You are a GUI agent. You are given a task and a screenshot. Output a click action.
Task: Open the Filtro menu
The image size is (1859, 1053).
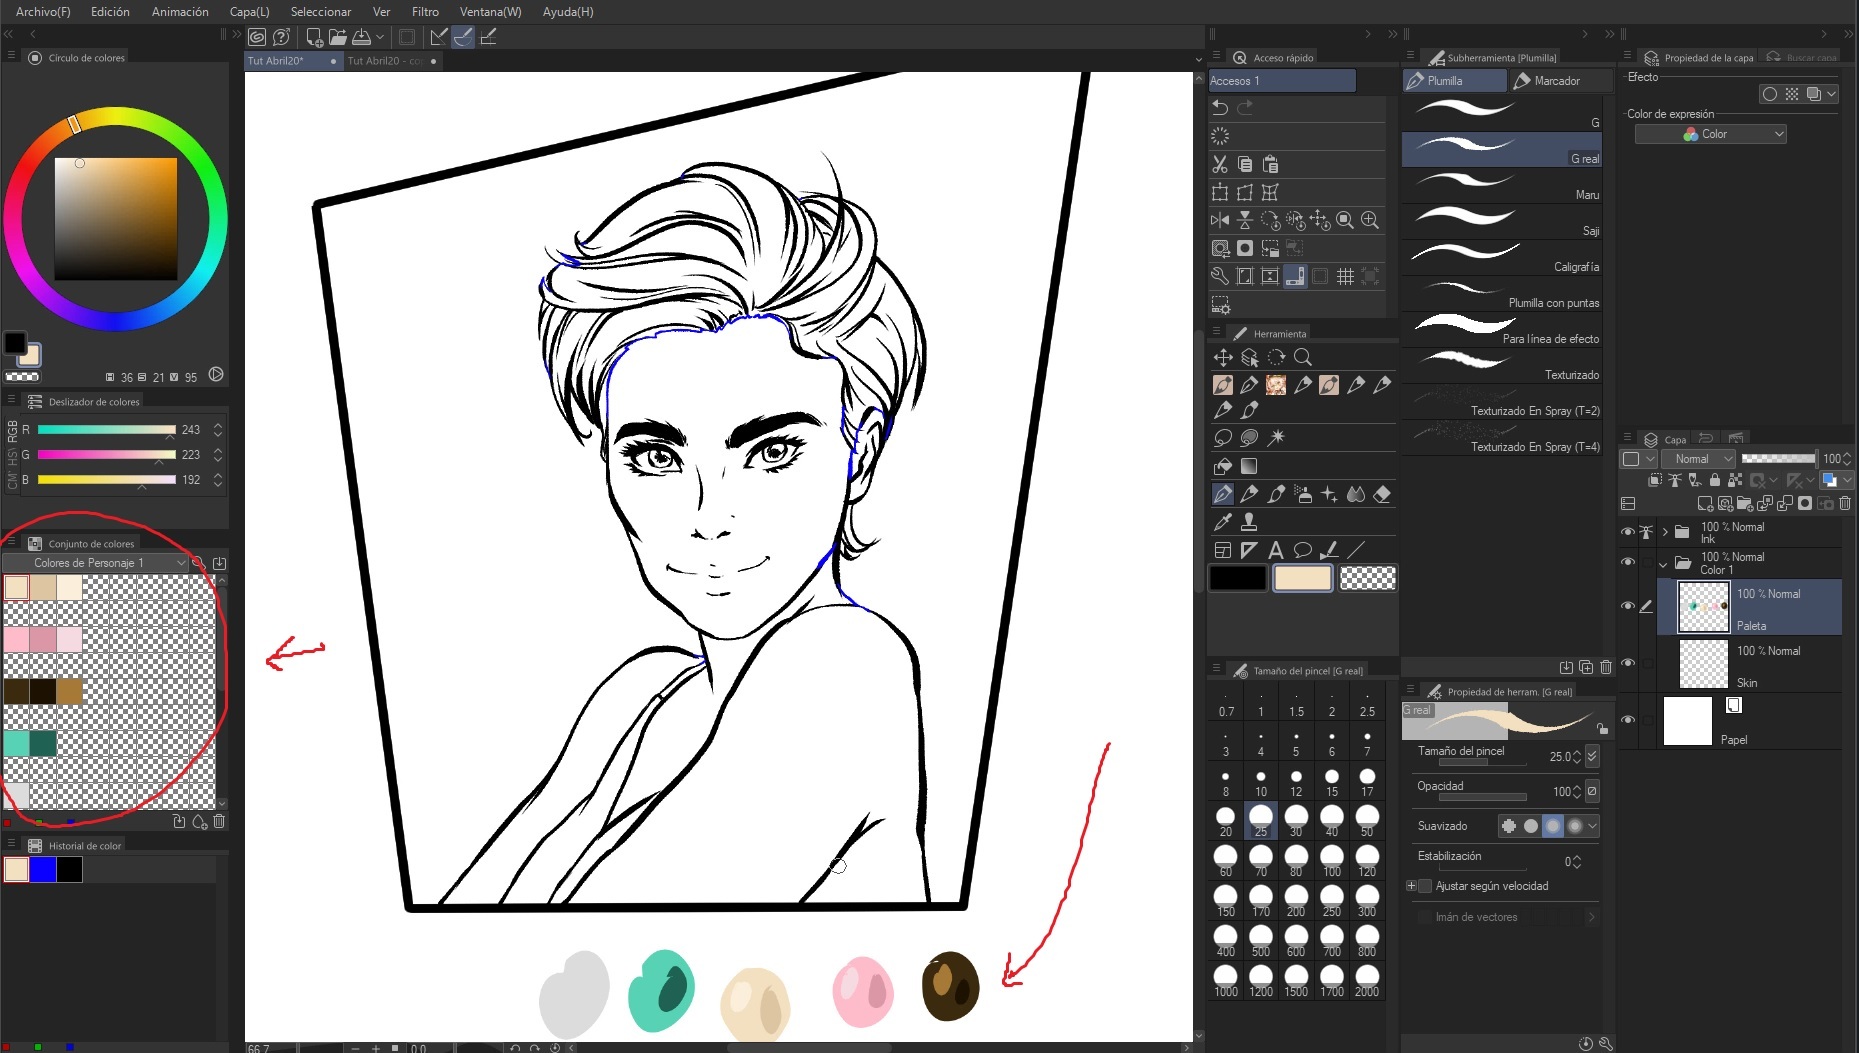click(x=425, y=12)
